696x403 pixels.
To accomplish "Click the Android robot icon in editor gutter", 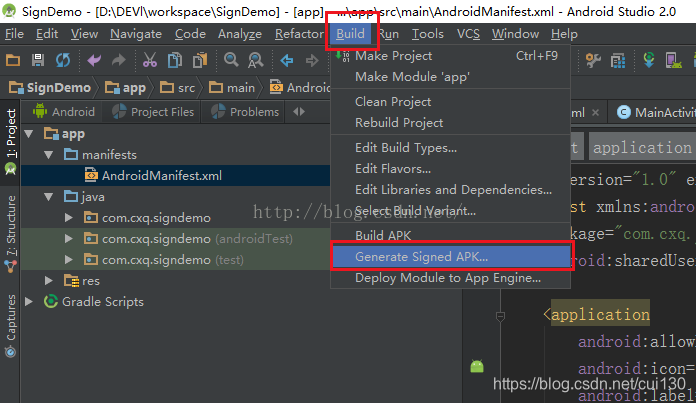I will 477,366.
